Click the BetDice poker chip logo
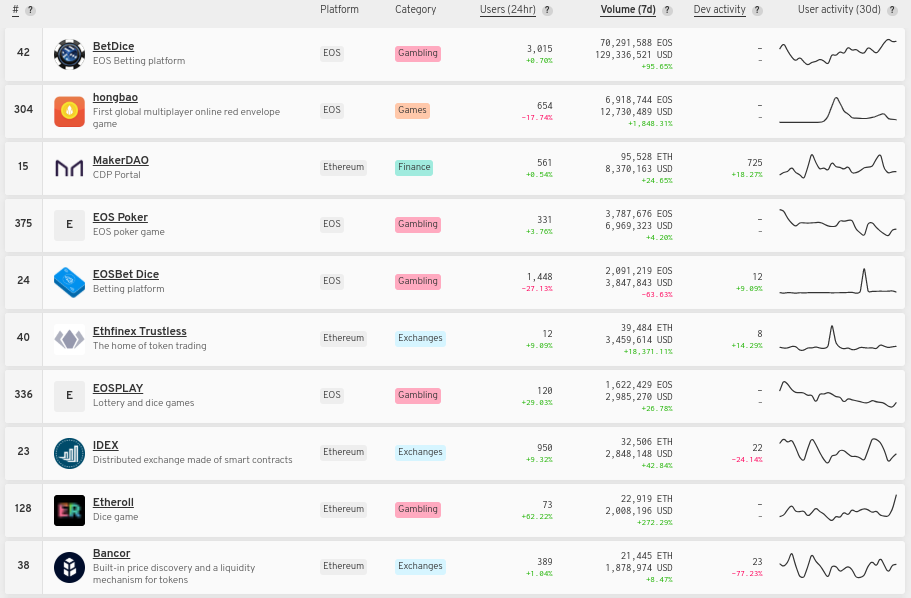The height and width of the screenshot is (598, 911). pos(69,54)
